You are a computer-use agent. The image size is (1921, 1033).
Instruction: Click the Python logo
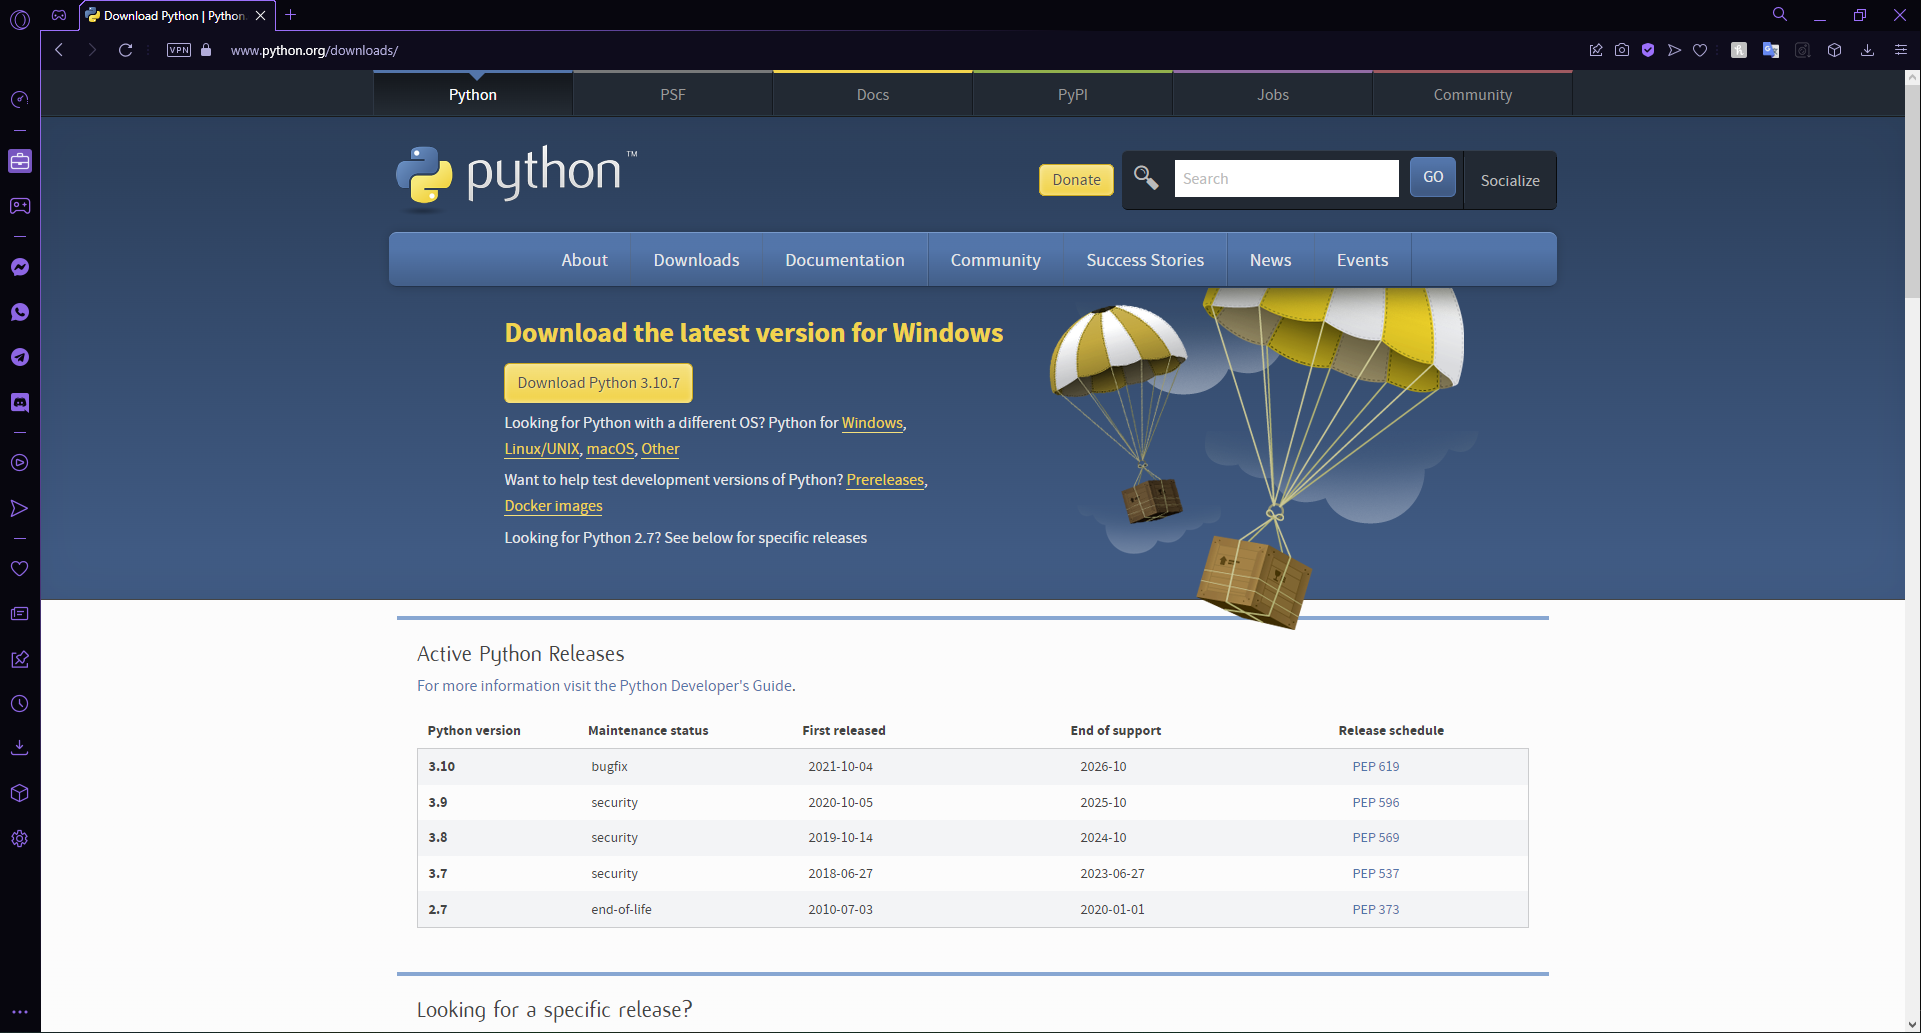516,177
